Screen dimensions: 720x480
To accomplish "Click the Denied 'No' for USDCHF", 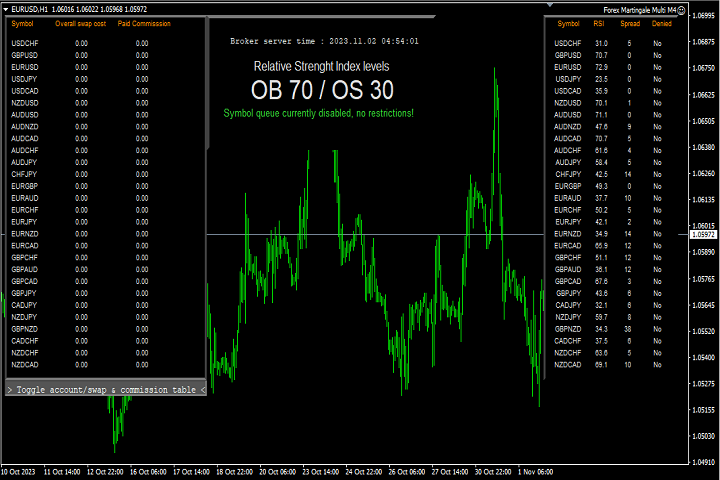I will tap(658, 43).
